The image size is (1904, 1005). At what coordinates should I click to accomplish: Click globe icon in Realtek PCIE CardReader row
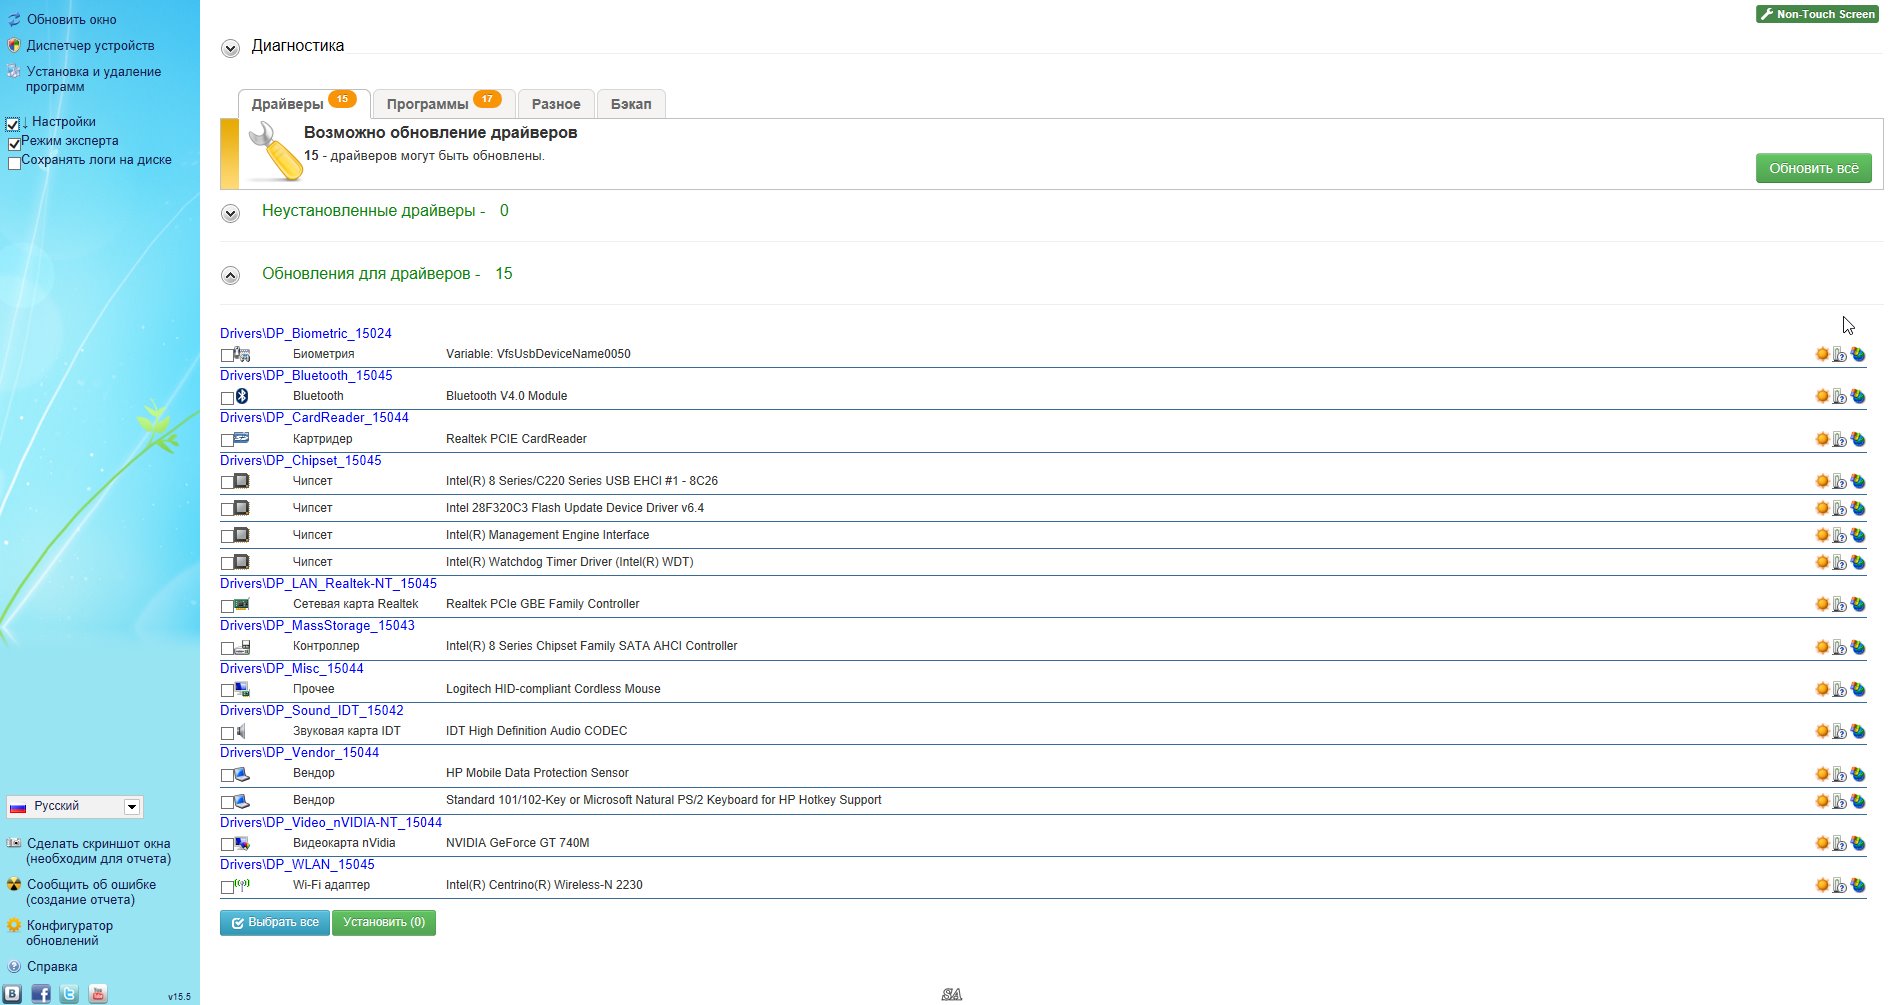[1858, 439]
